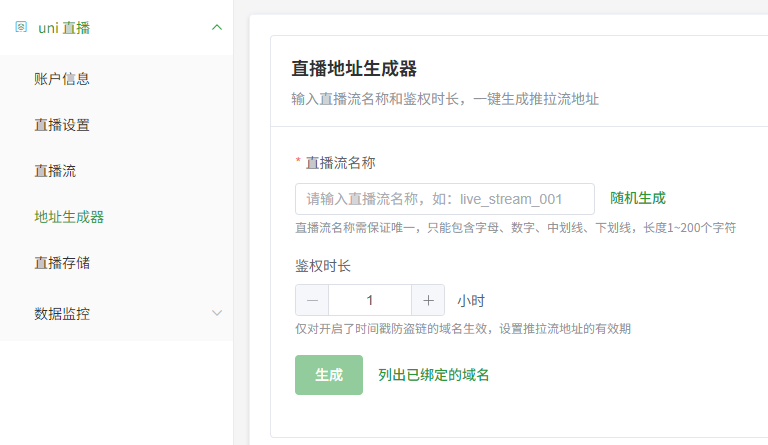Click the 直播流名称 field label
The width and height of the screenshot is (768, 445).
(340, 162)
